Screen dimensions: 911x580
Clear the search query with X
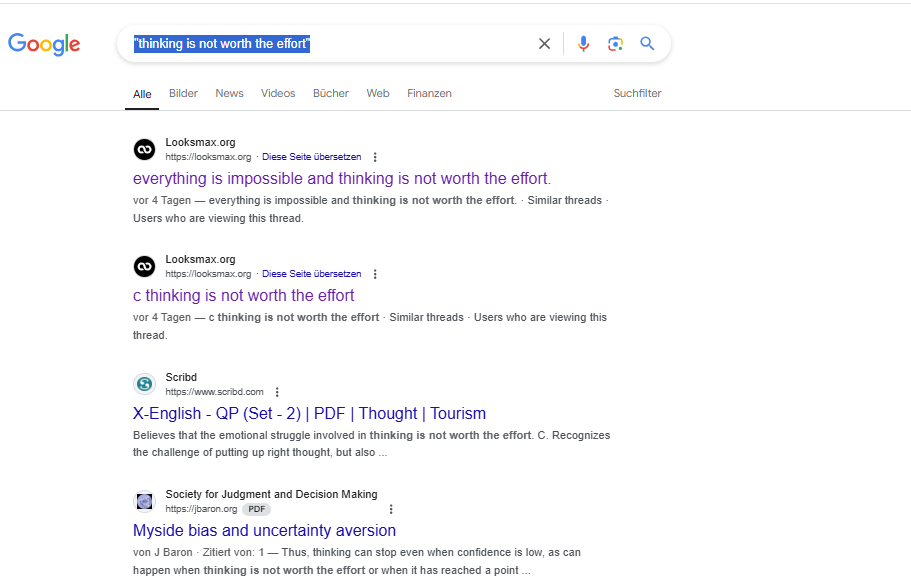click(x=544, y=44)
